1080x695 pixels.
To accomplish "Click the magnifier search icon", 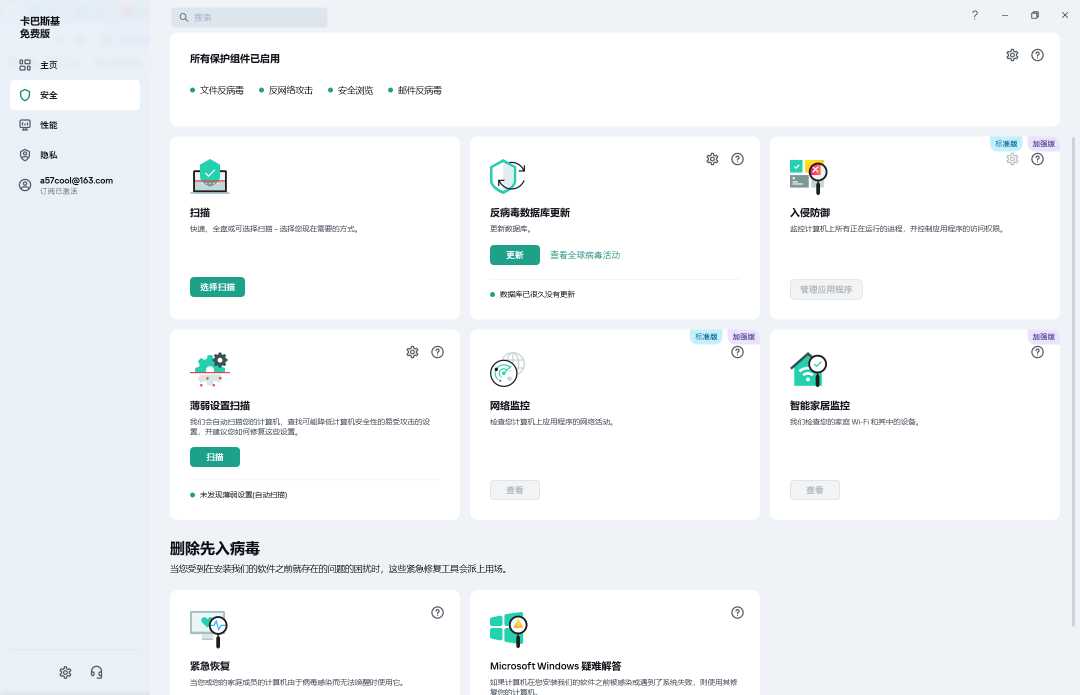I will coord(184,17).
